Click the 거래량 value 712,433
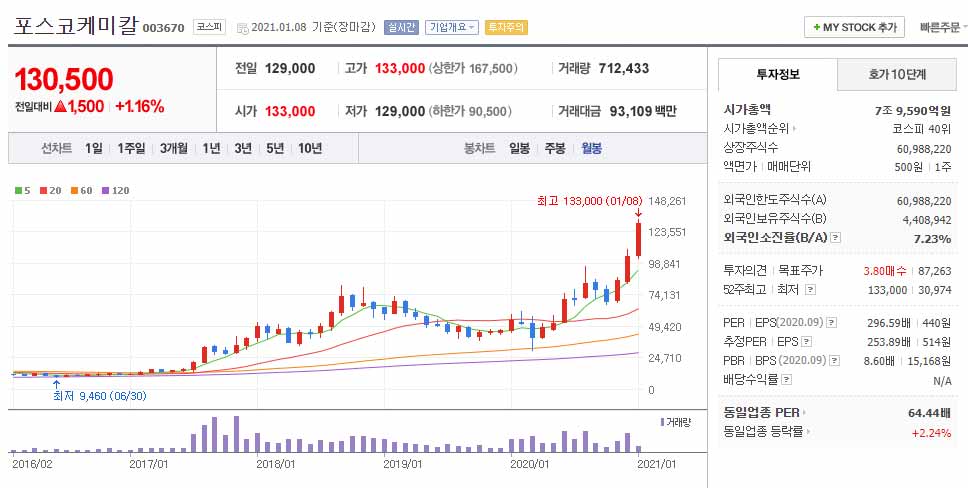 [624, 69]
